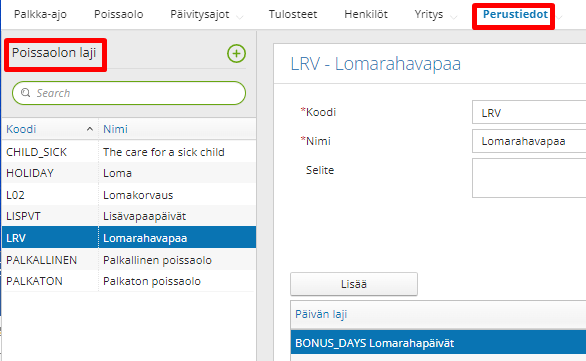
Task: Click into the Selite text area
Action: [529, 178]
